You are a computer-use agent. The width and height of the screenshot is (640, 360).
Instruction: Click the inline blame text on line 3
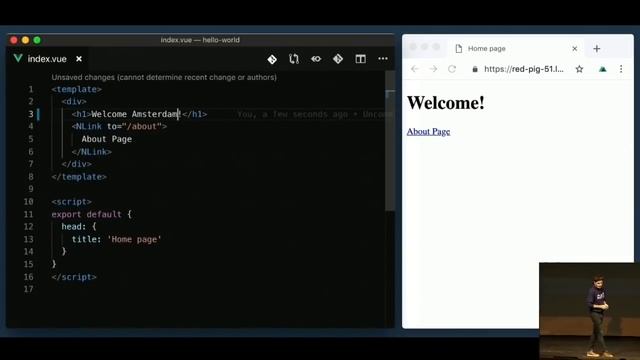pos(314,114)
